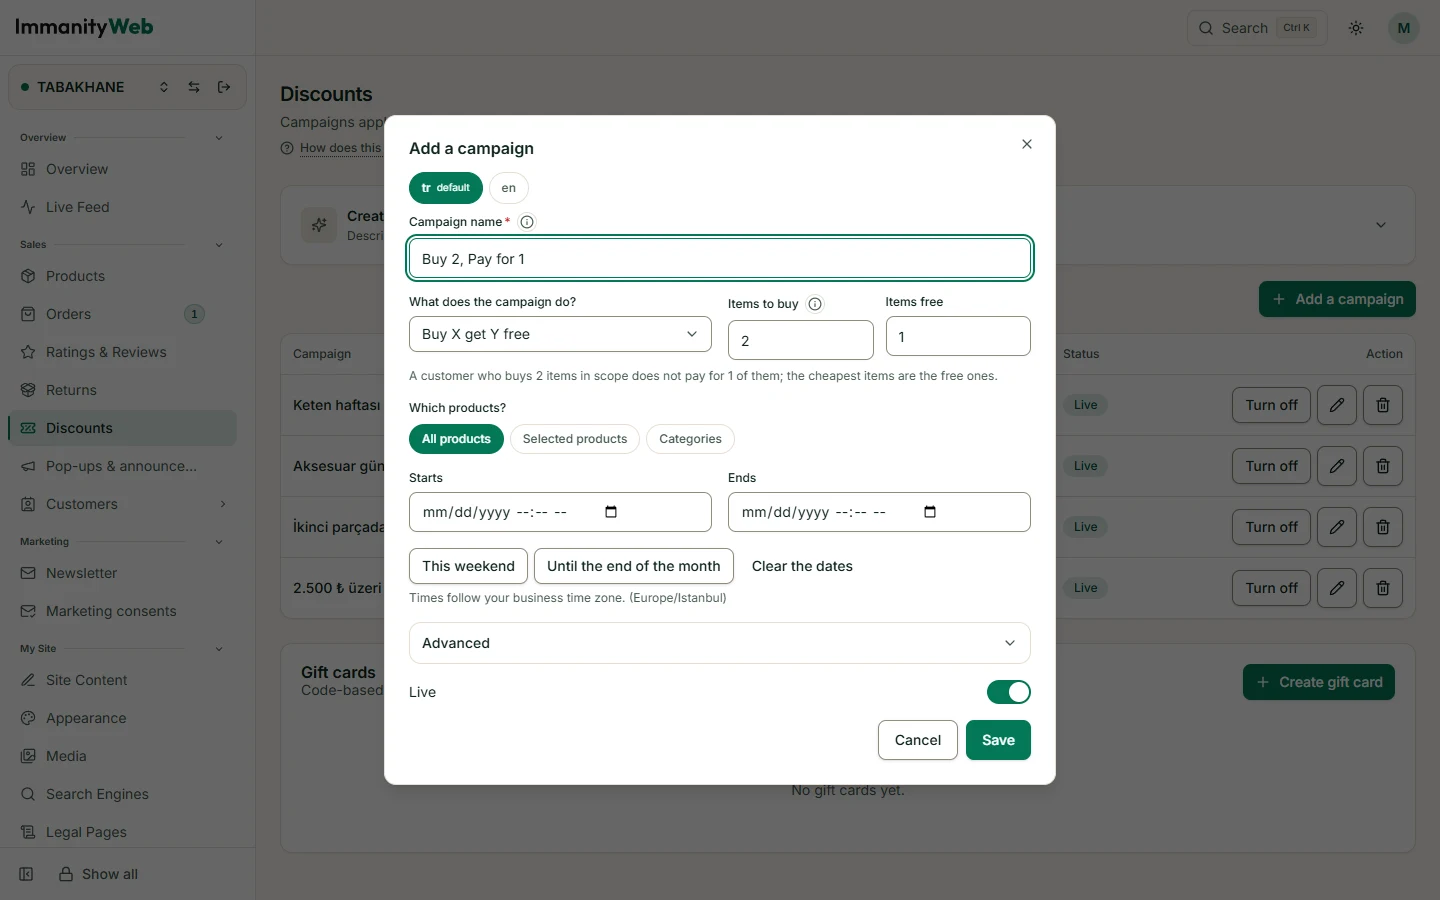Screen dimensions: 1440x900
Task: Click Until the end of the month
Action: 634,566
